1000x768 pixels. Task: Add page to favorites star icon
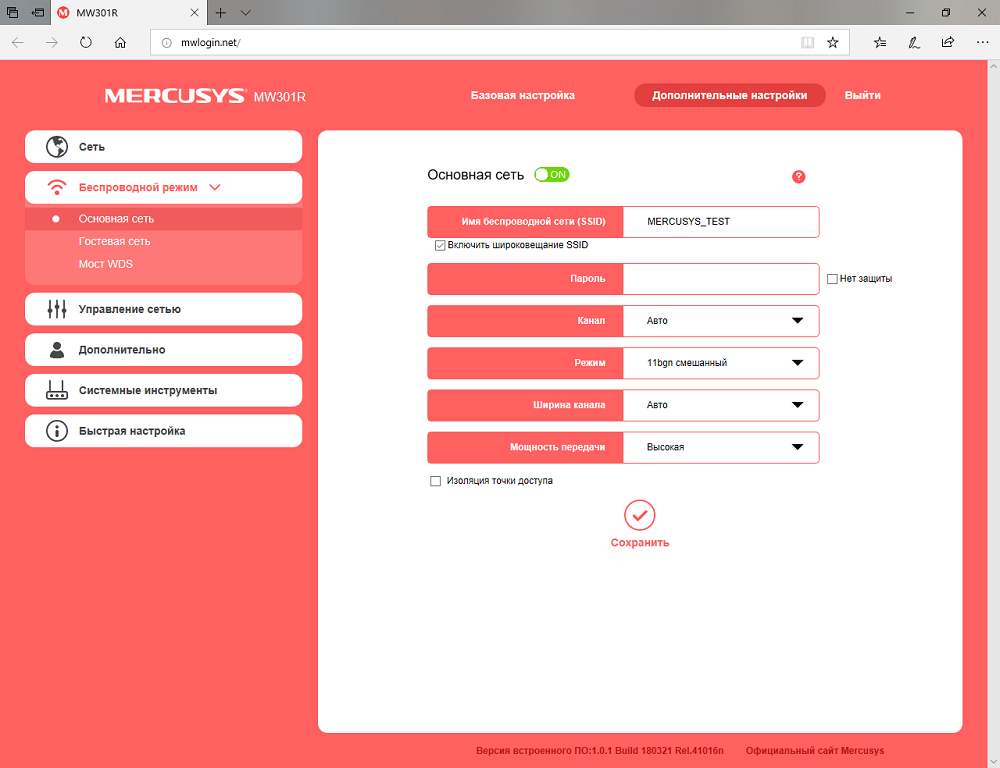pos(832,43)
